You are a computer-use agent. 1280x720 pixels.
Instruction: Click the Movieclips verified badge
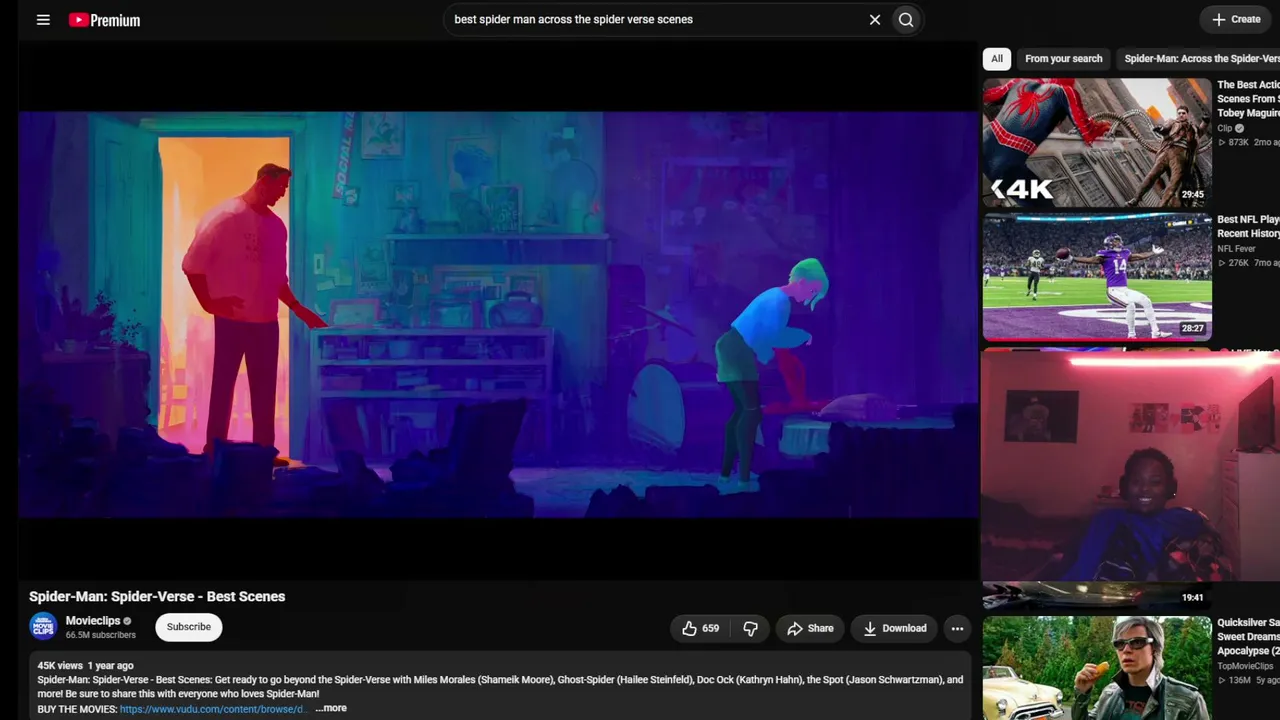pos(127,621)
